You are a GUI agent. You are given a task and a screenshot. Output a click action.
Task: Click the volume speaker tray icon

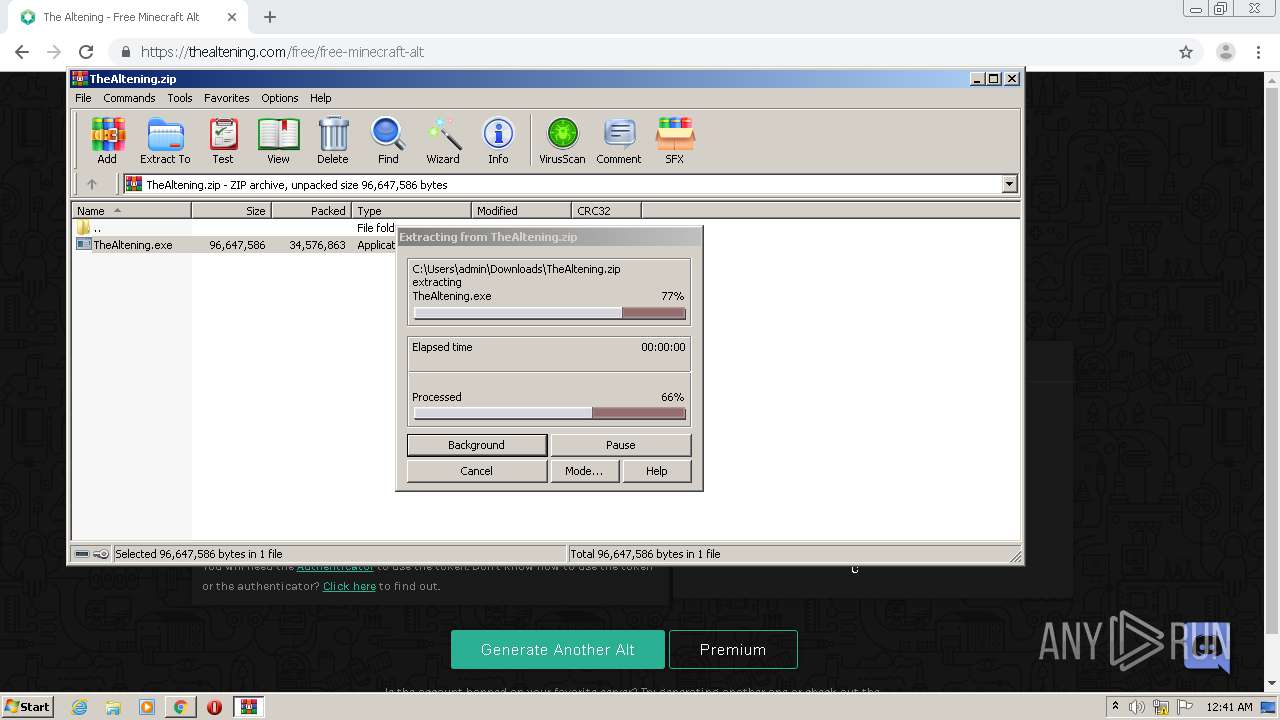1137,707
